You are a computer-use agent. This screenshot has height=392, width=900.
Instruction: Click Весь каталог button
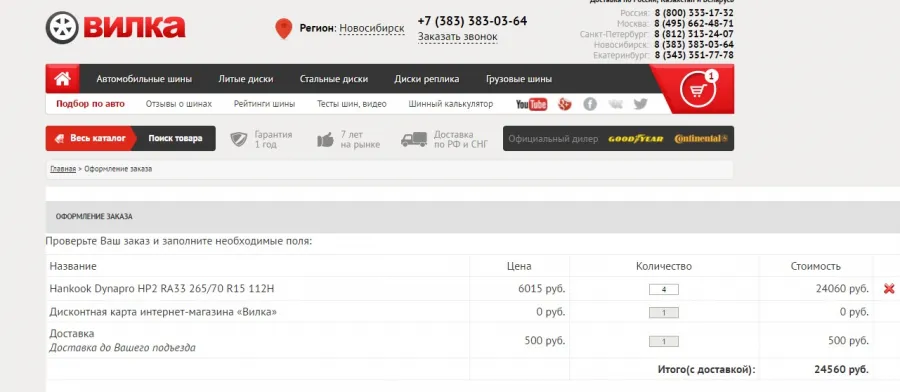(90, 138)
